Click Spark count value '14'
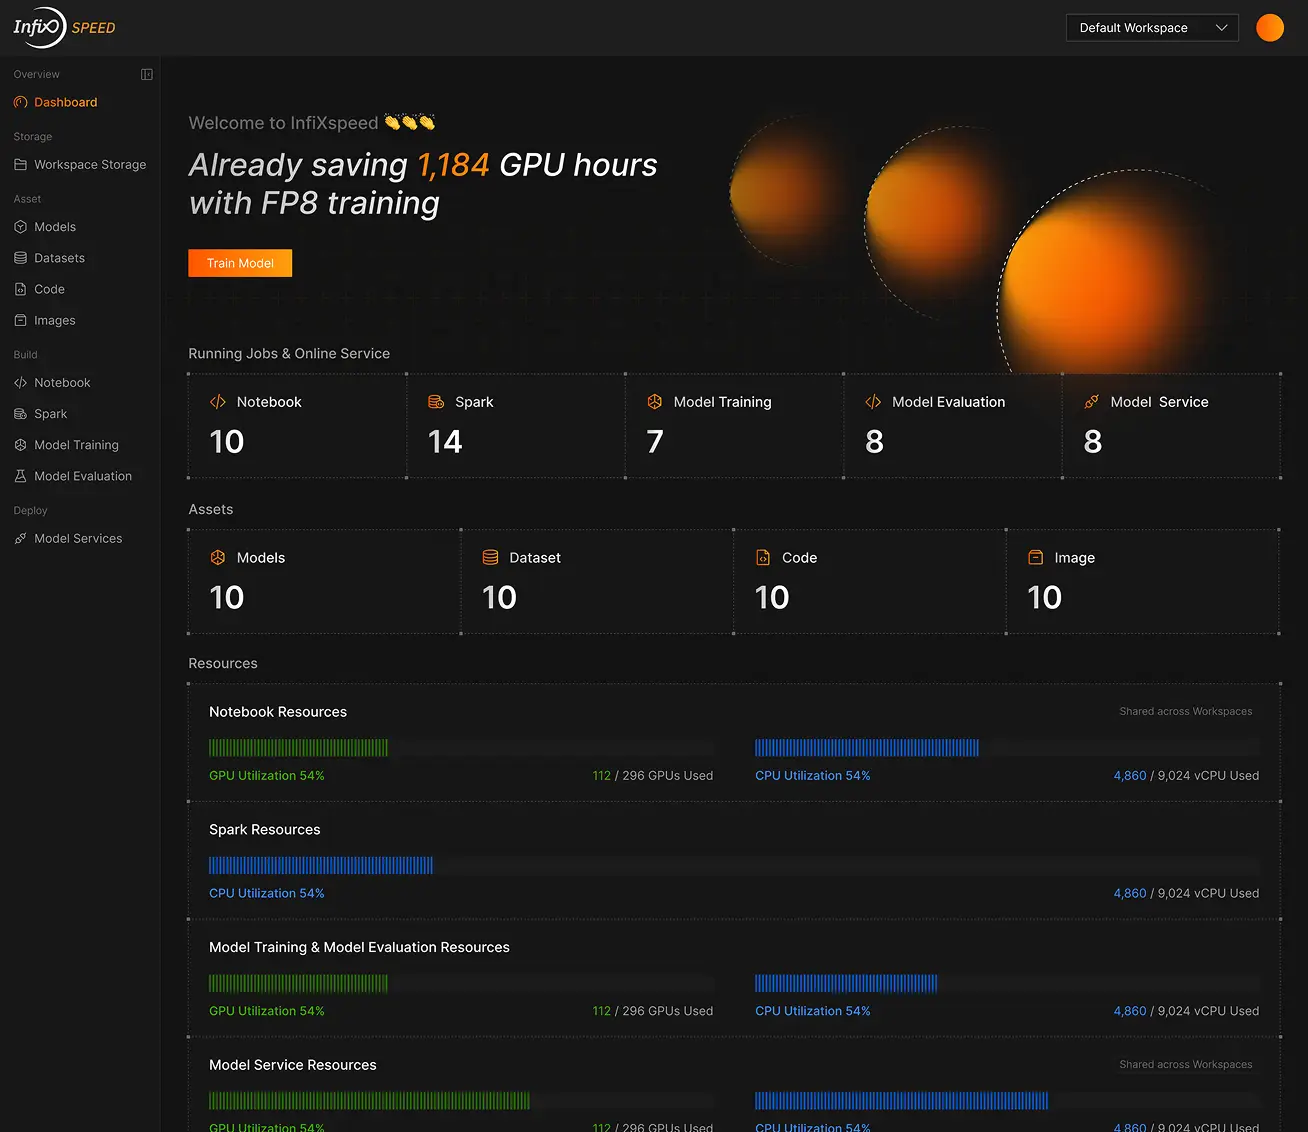This screenshot has width=1308, height=1132. pos(445,442)
